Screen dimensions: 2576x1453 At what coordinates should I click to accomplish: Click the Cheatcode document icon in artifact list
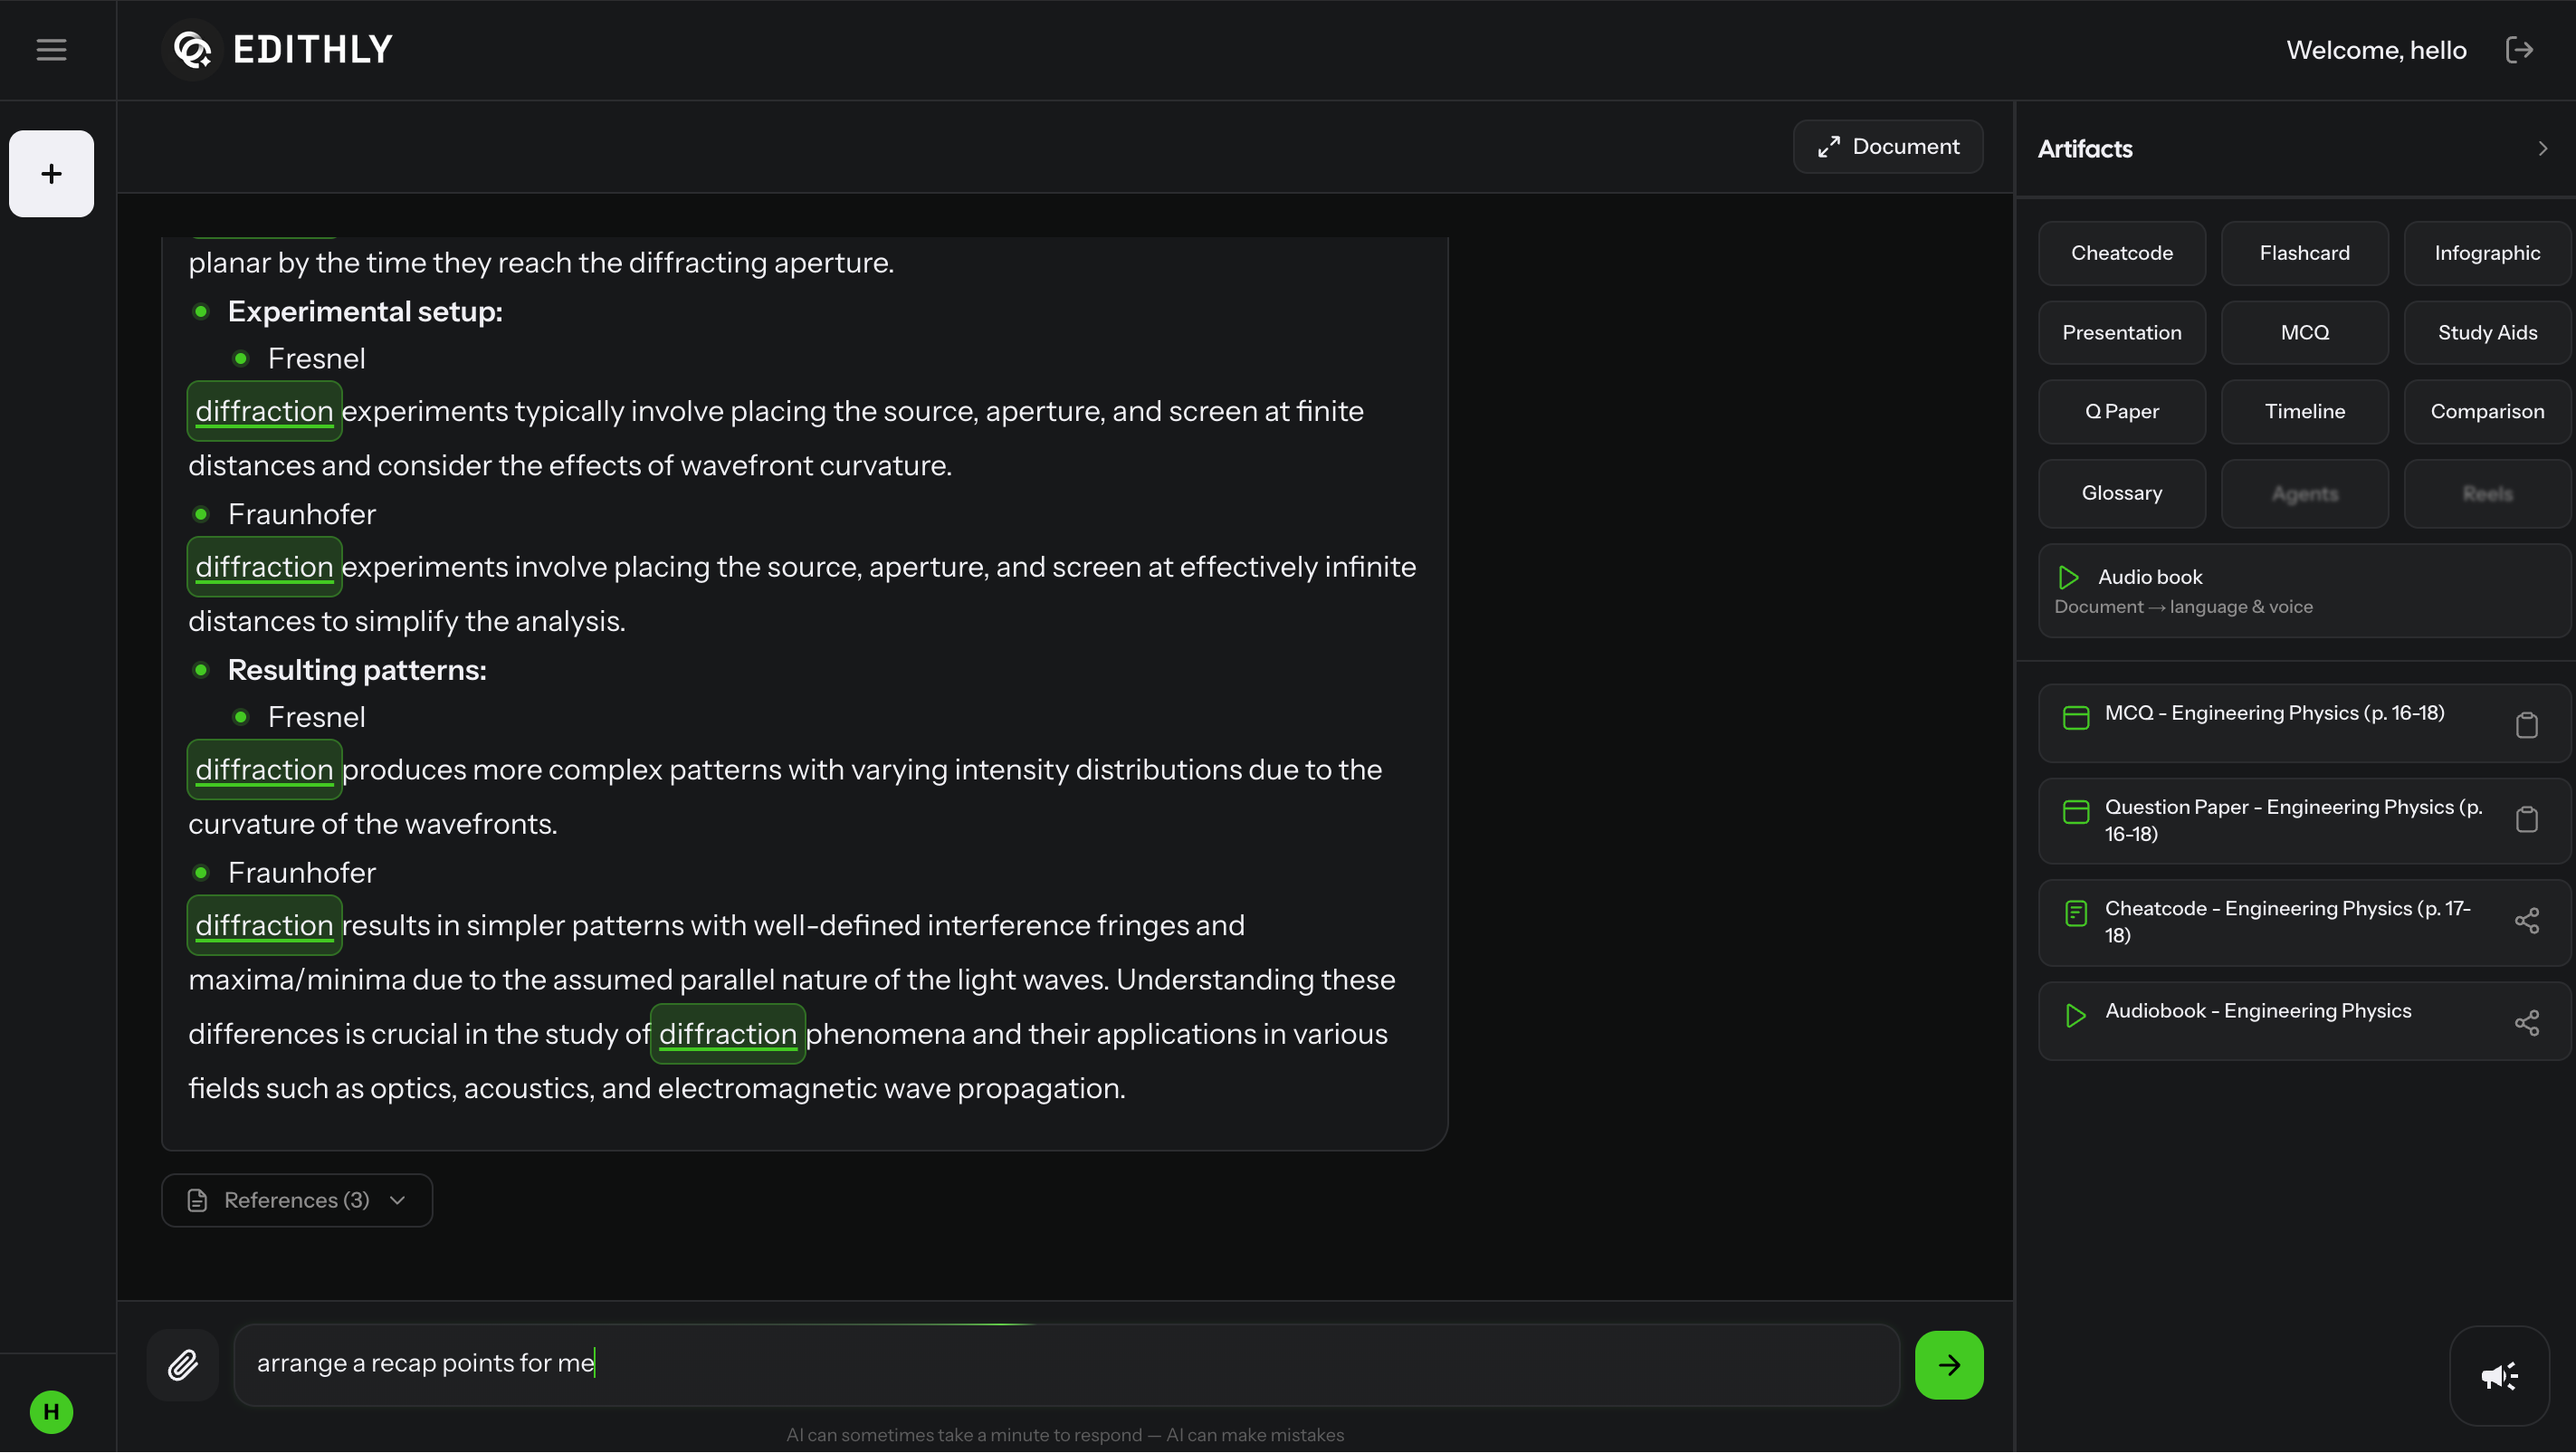(2076, 914)
